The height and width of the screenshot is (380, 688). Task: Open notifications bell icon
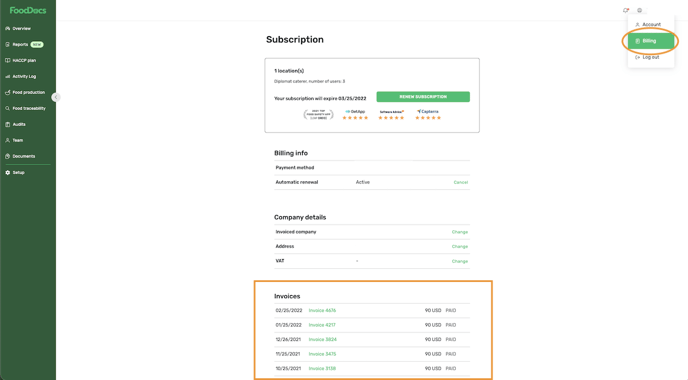[x=626, y=10]
